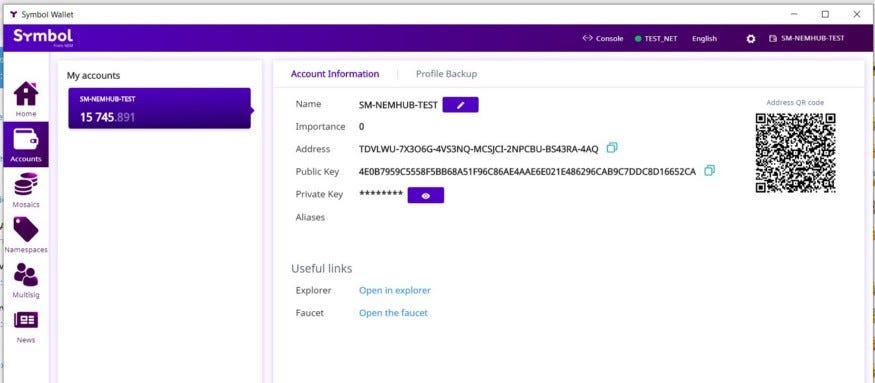The height and width of the screenshot is (383, 875).
Task: Click the Useful links heading
Action: tap(321, 269)
